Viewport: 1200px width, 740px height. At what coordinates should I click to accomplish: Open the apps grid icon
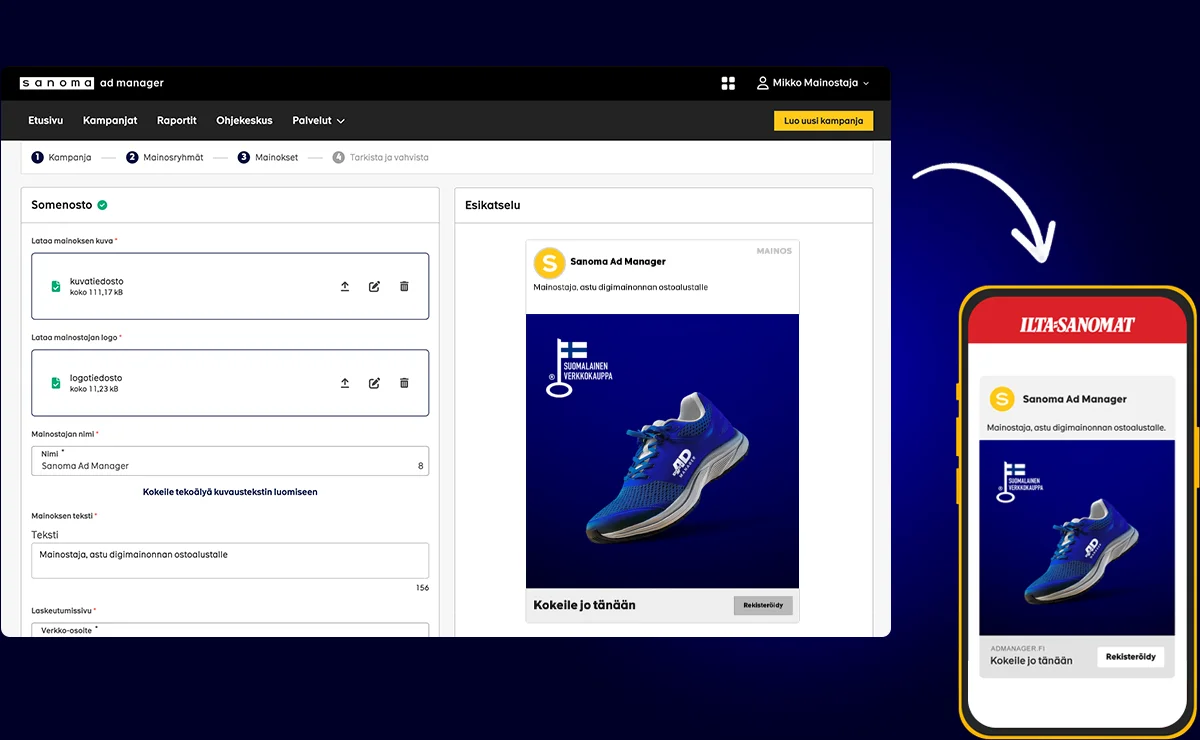click(728, 84)
